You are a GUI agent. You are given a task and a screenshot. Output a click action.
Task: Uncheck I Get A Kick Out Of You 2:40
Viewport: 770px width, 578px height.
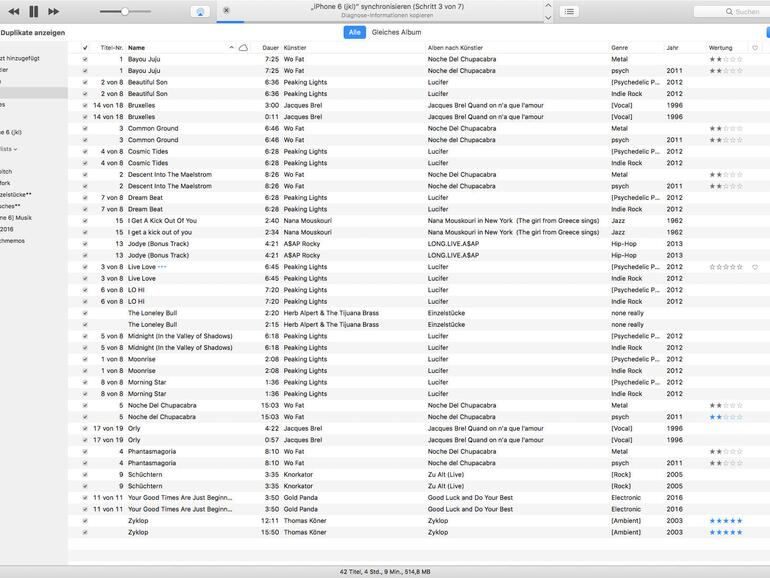click(x=85, y=221)
